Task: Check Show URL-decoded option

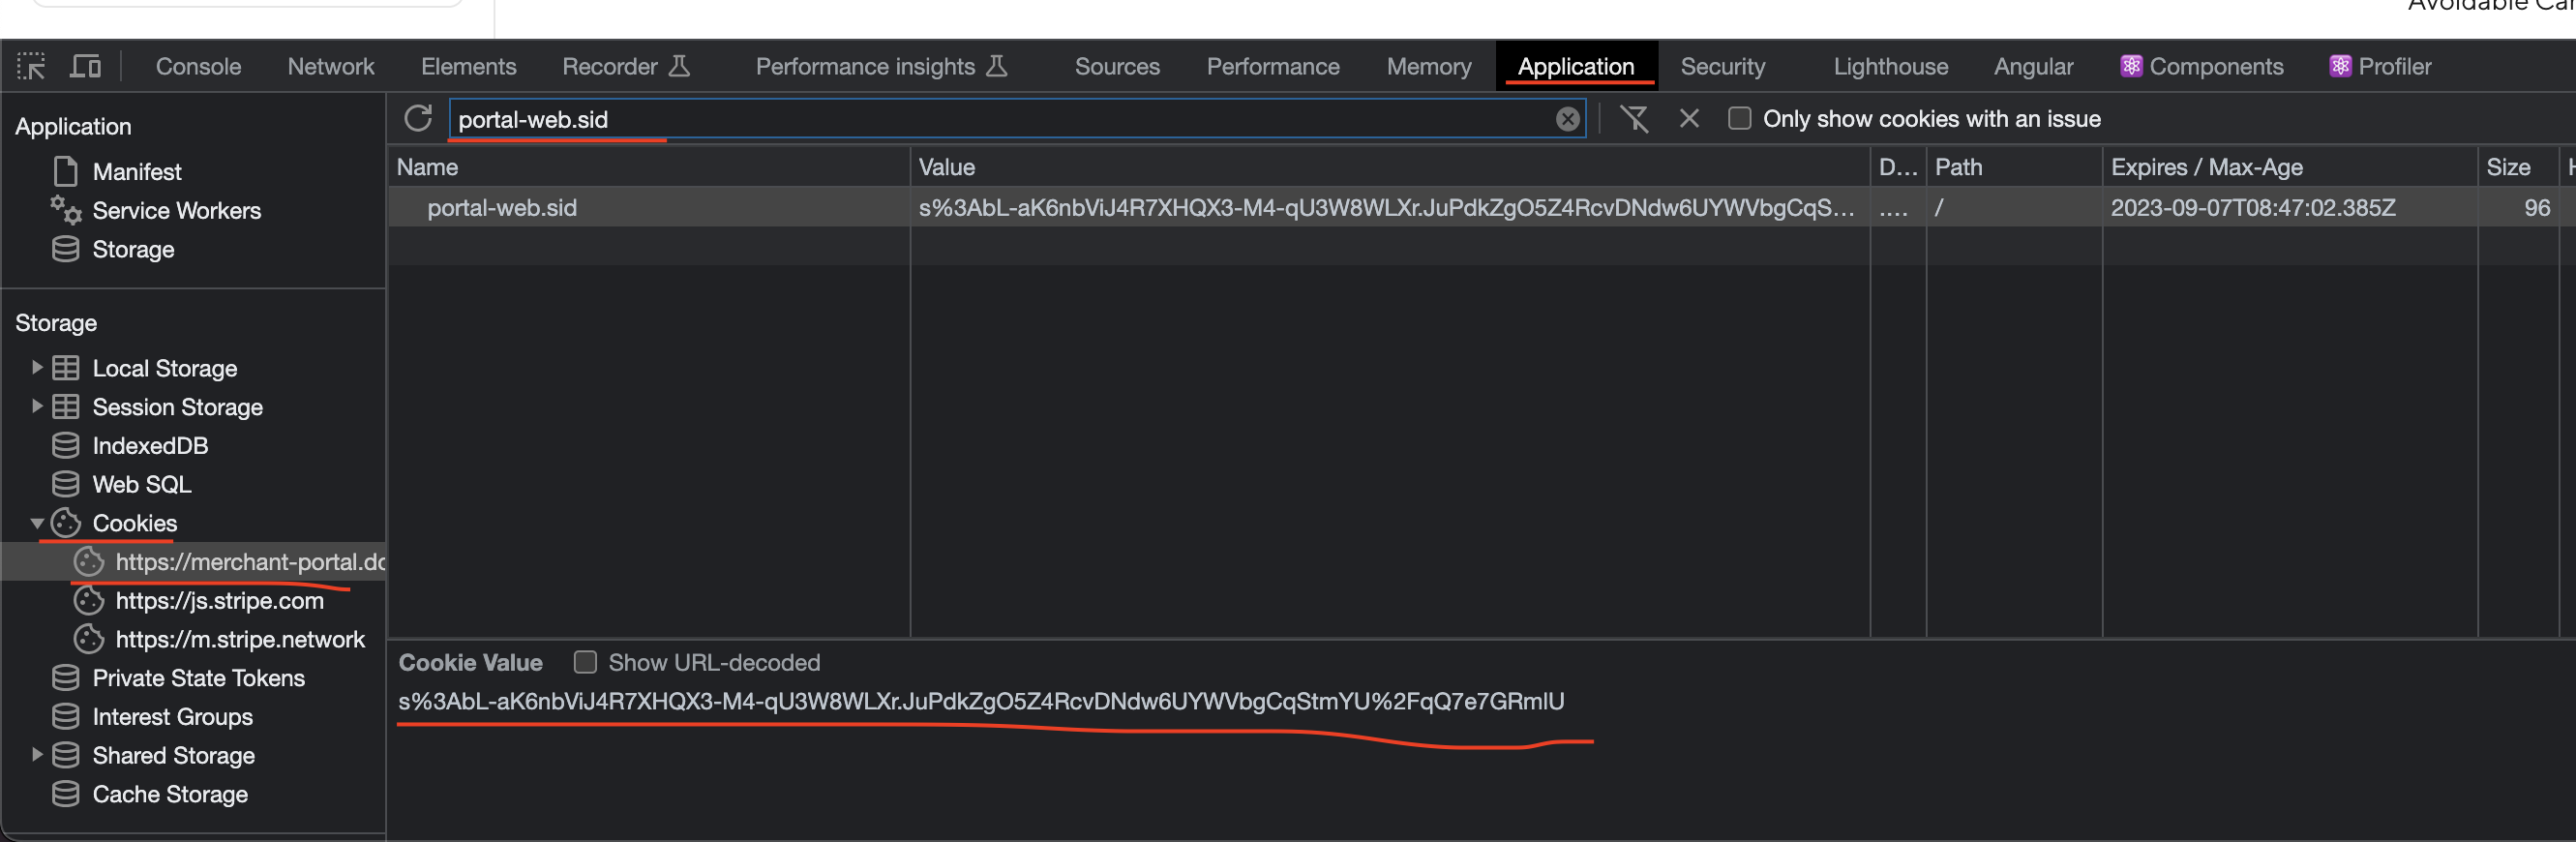Action: pos(585,663)
